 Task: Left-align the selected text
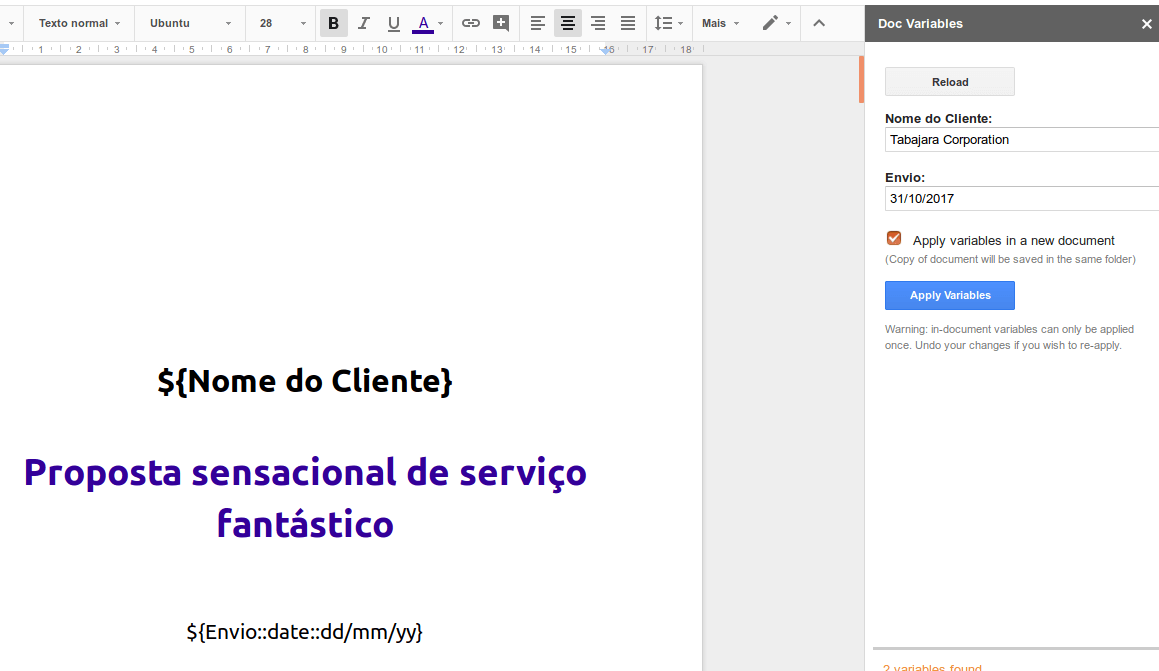pos(537,22)
